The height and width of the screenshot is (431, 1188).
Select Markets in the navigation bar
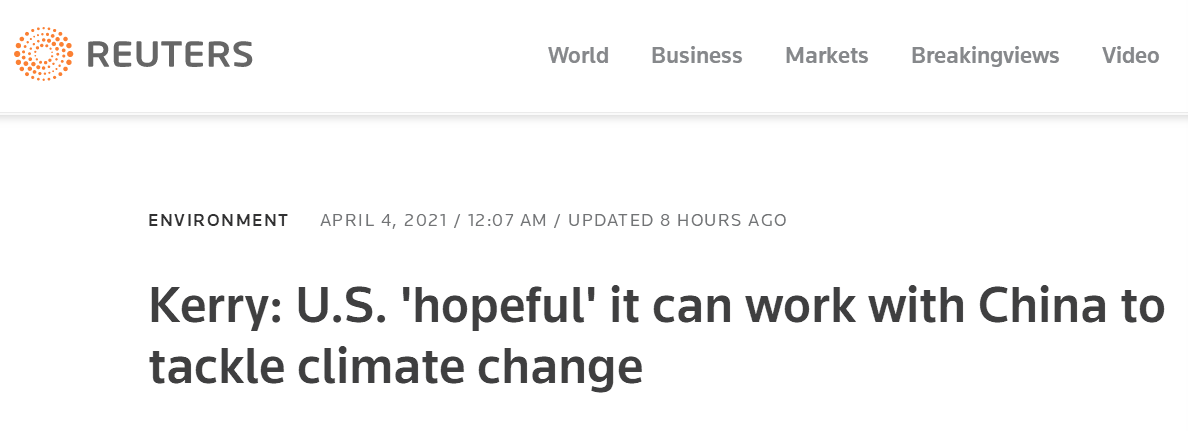[x=826, y=56]
